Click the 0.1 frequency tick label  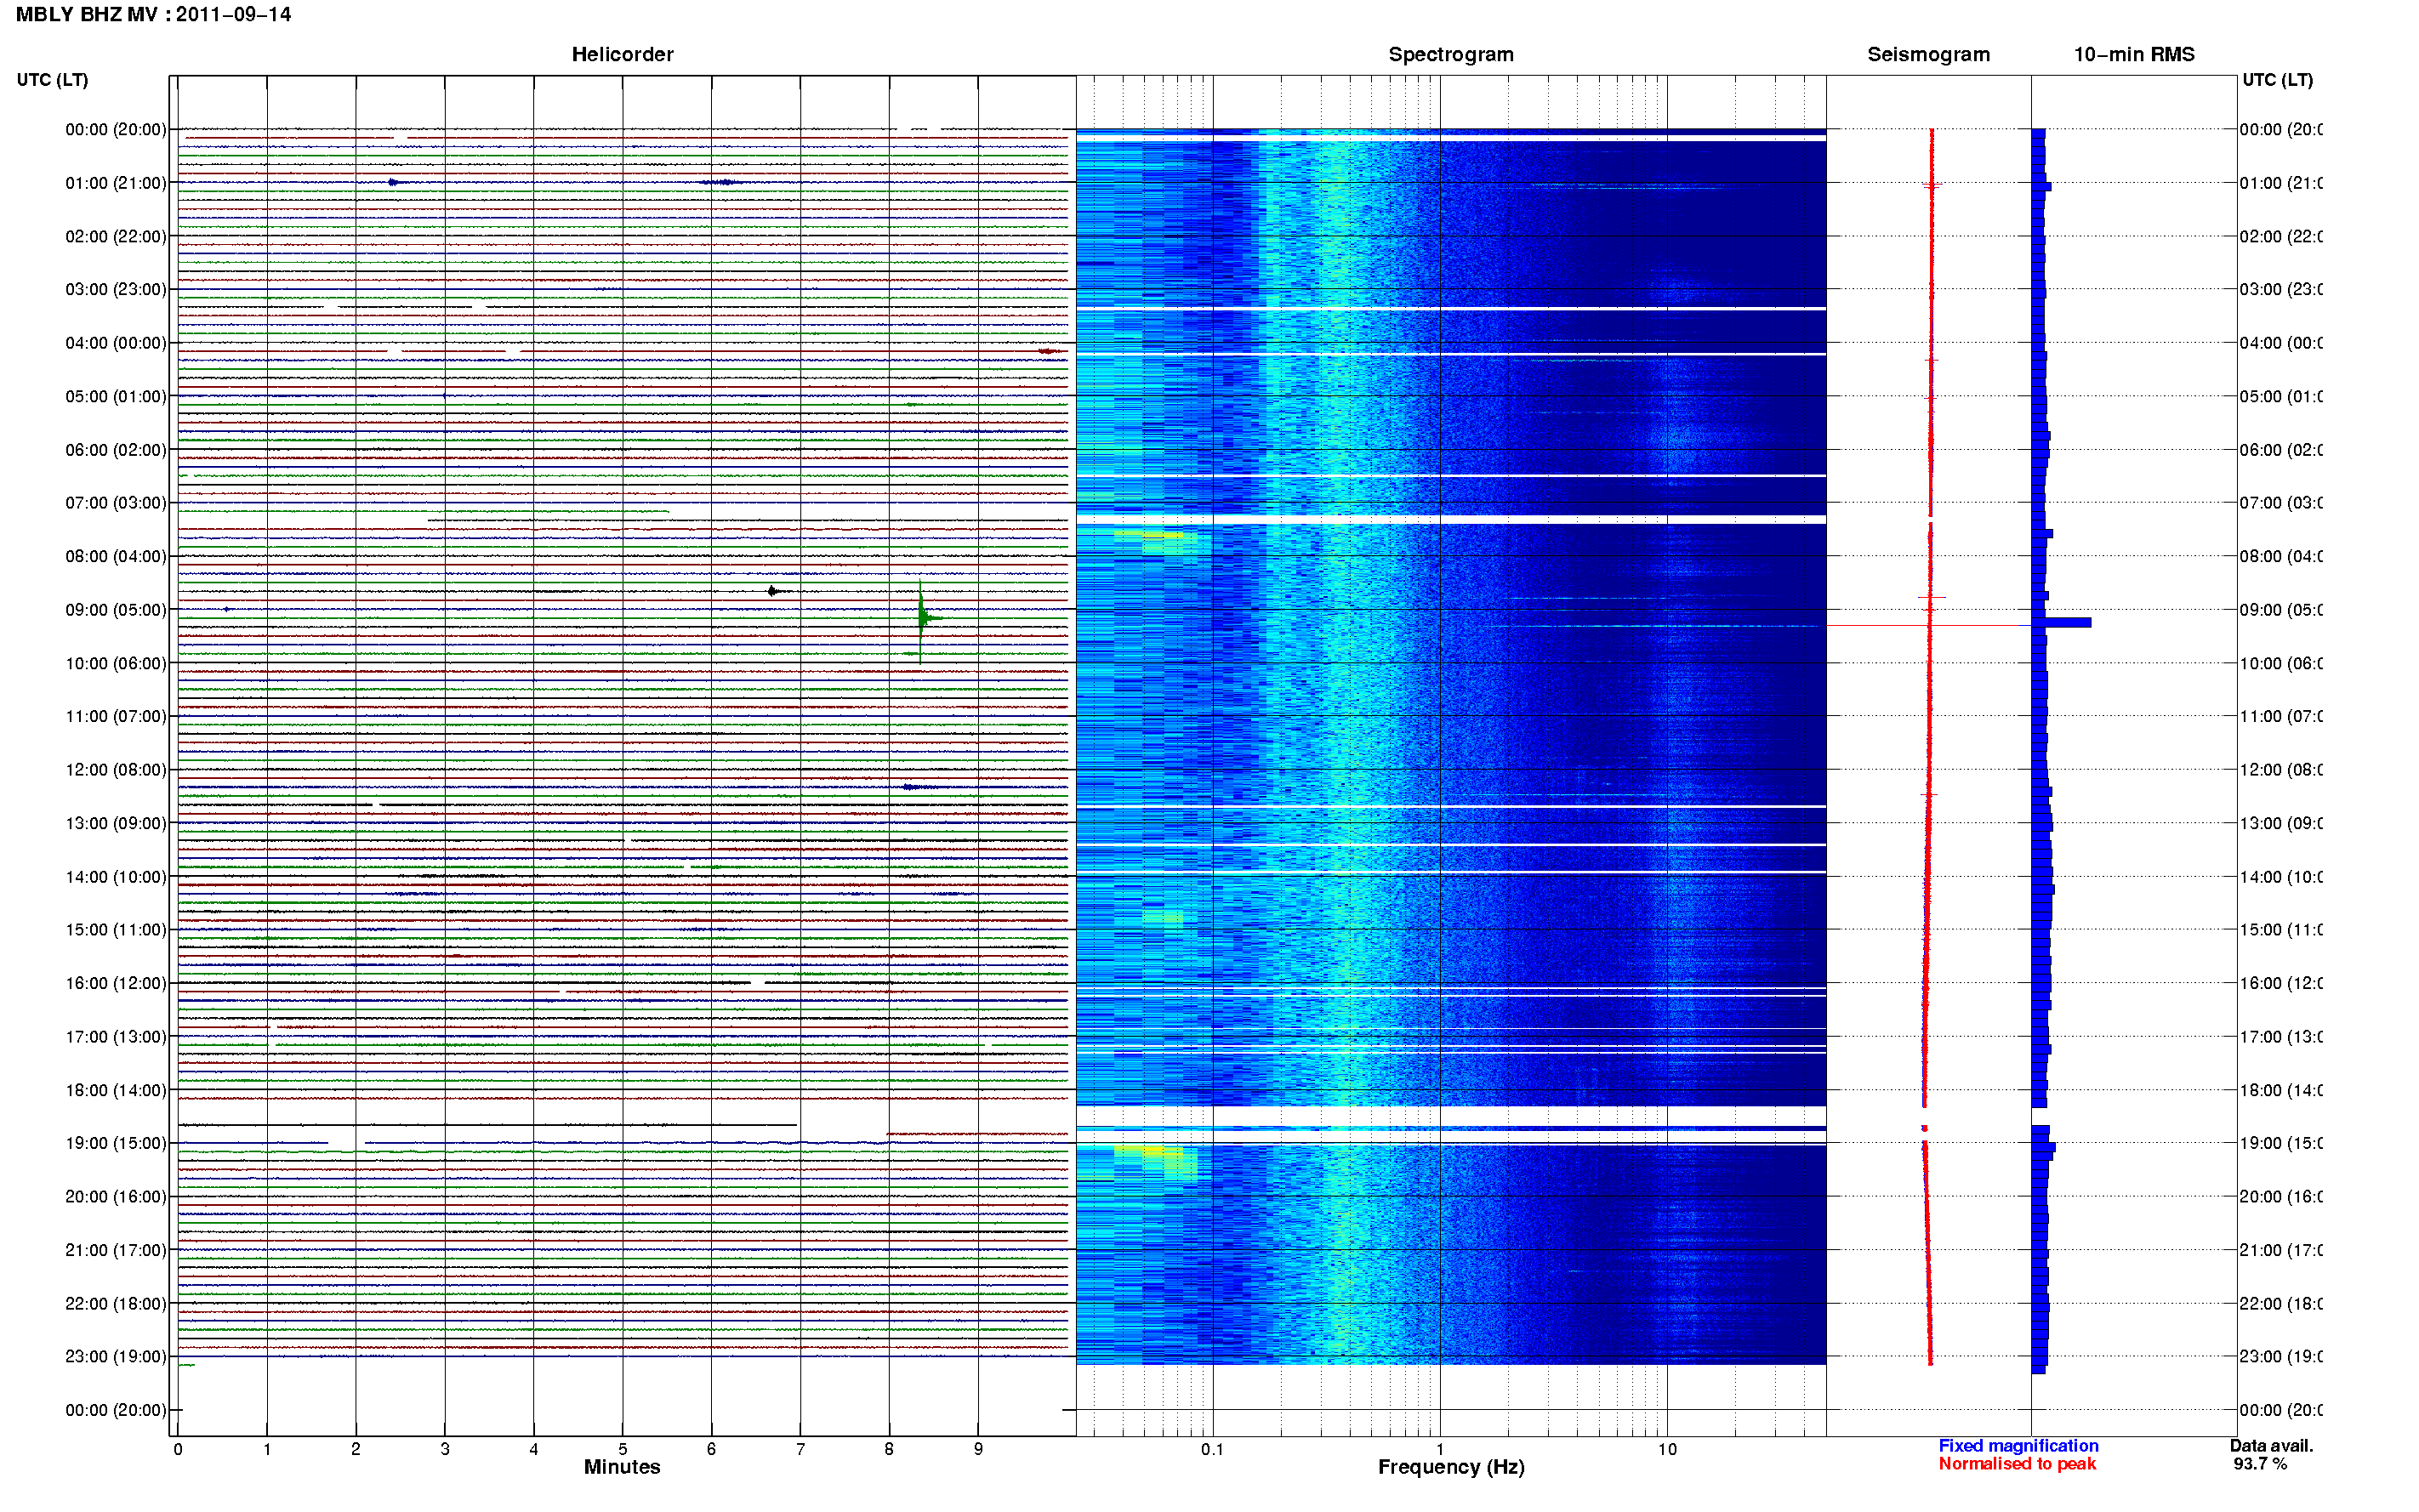tap(1212, 1449)
